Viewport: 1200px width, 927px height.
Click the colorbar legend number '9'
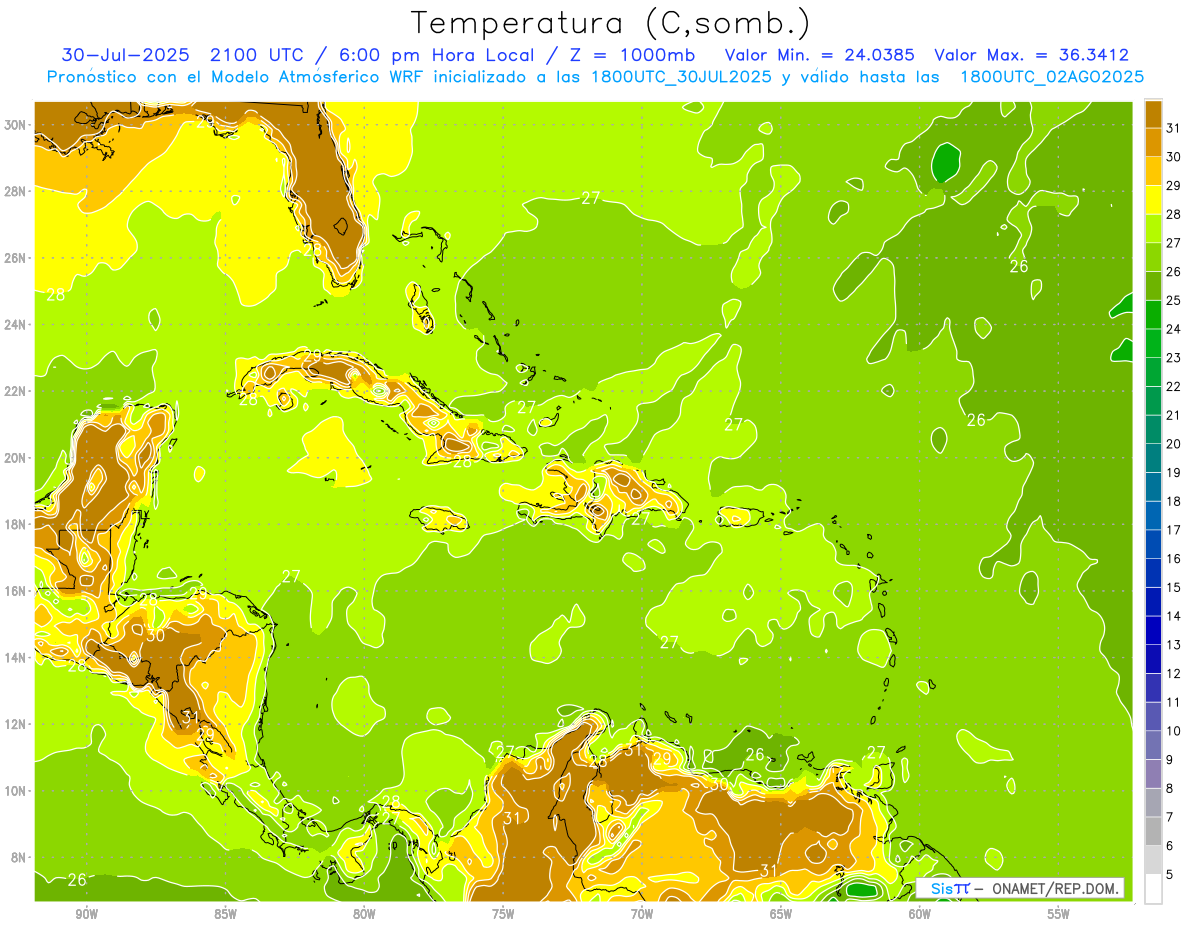tap(1170, 760)
